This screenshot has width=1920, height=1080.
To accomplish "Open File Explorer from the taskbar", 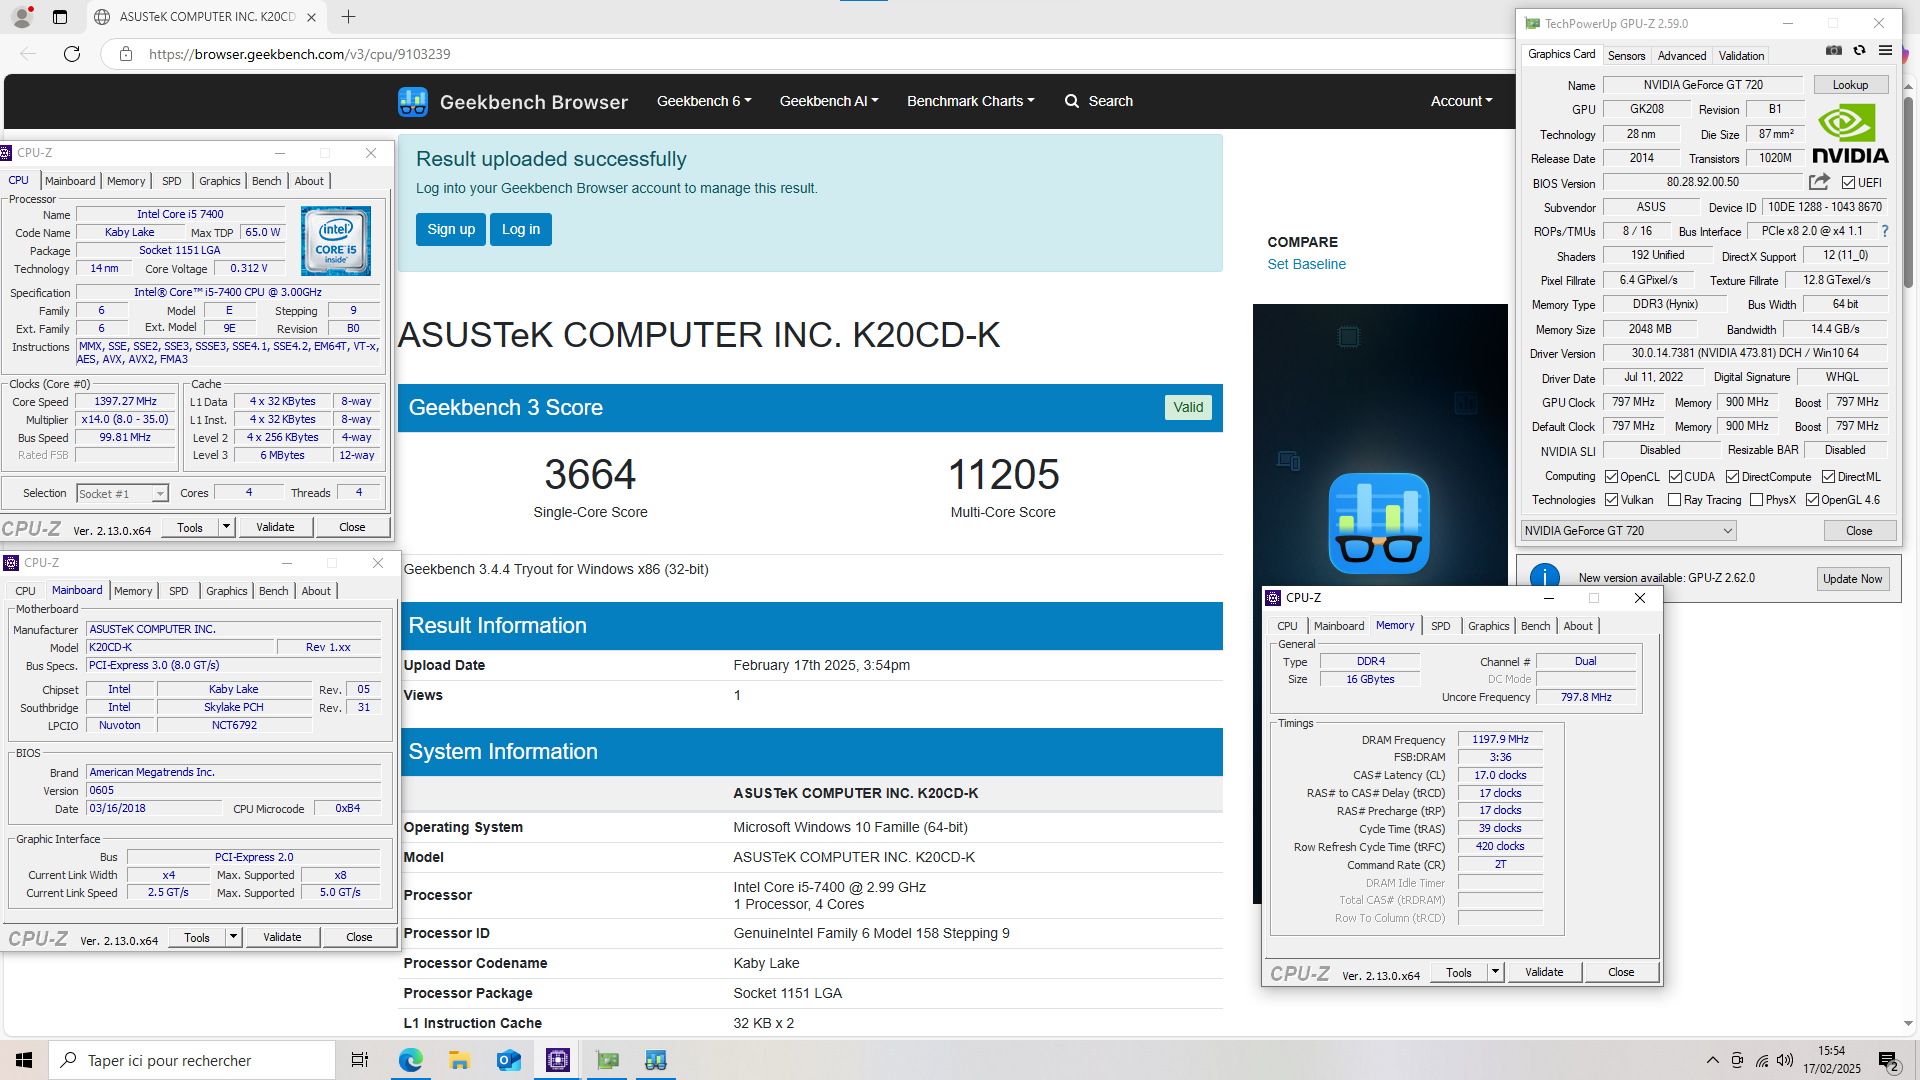I will tap(459, 1060).
